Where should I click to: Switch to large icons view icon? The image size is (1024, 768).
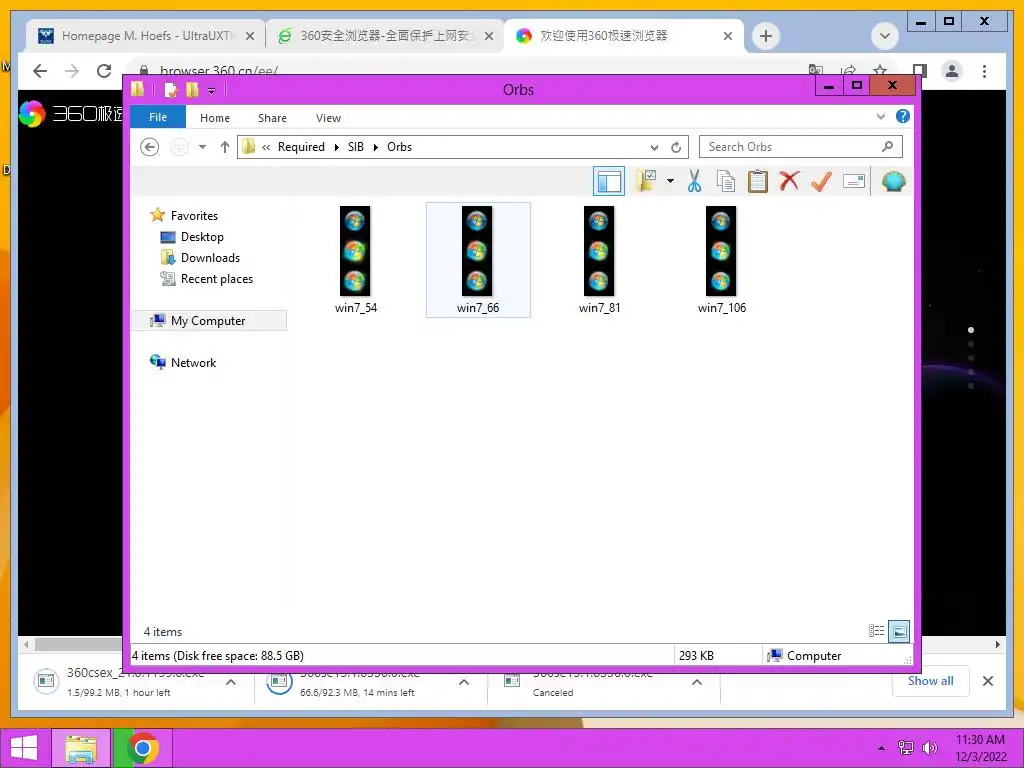(x=899, y=631)
